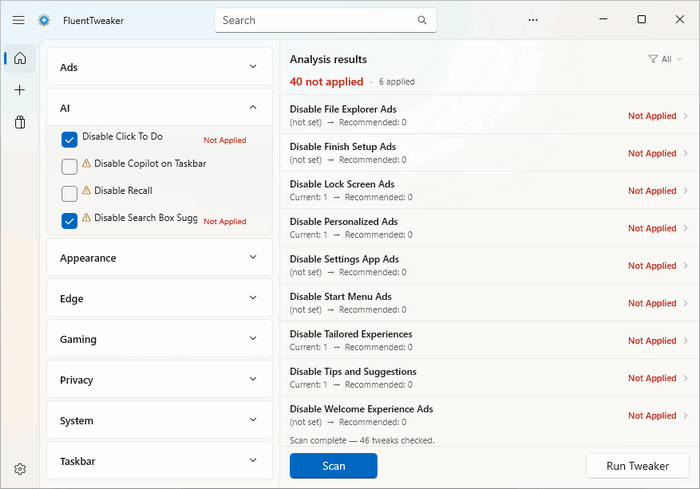Select the Disable Tips and Suggestions result

click(x=489, y=378)
